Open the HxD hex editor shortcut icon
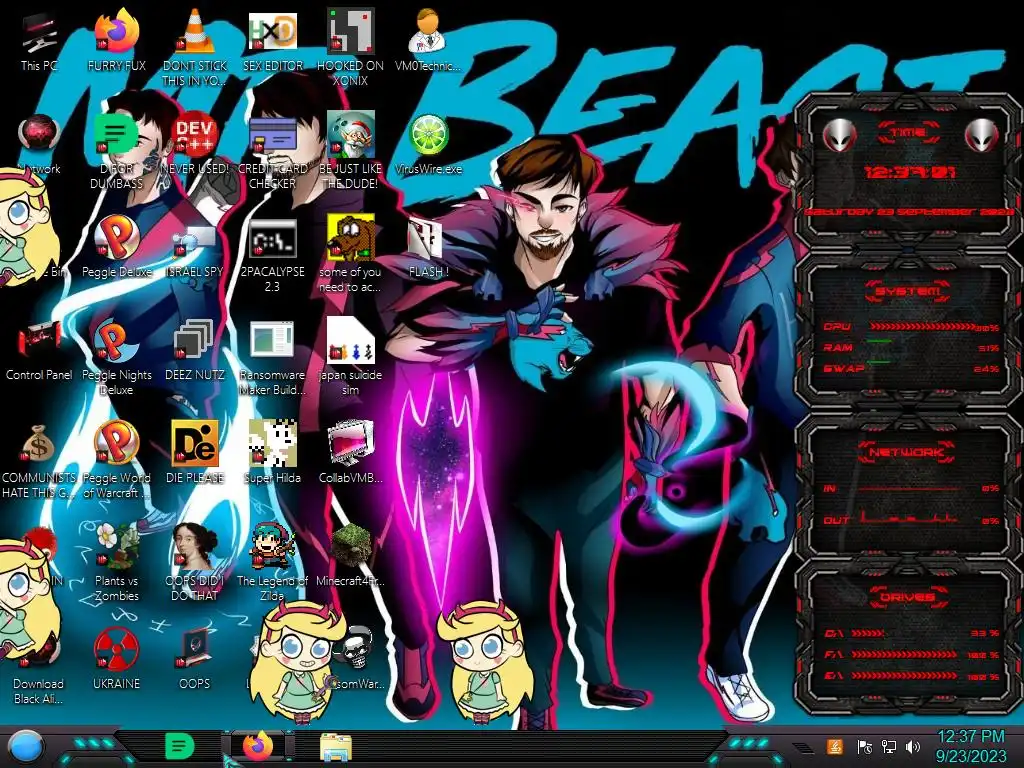Screen dimensions: 1024x768 tap(272, 33)
